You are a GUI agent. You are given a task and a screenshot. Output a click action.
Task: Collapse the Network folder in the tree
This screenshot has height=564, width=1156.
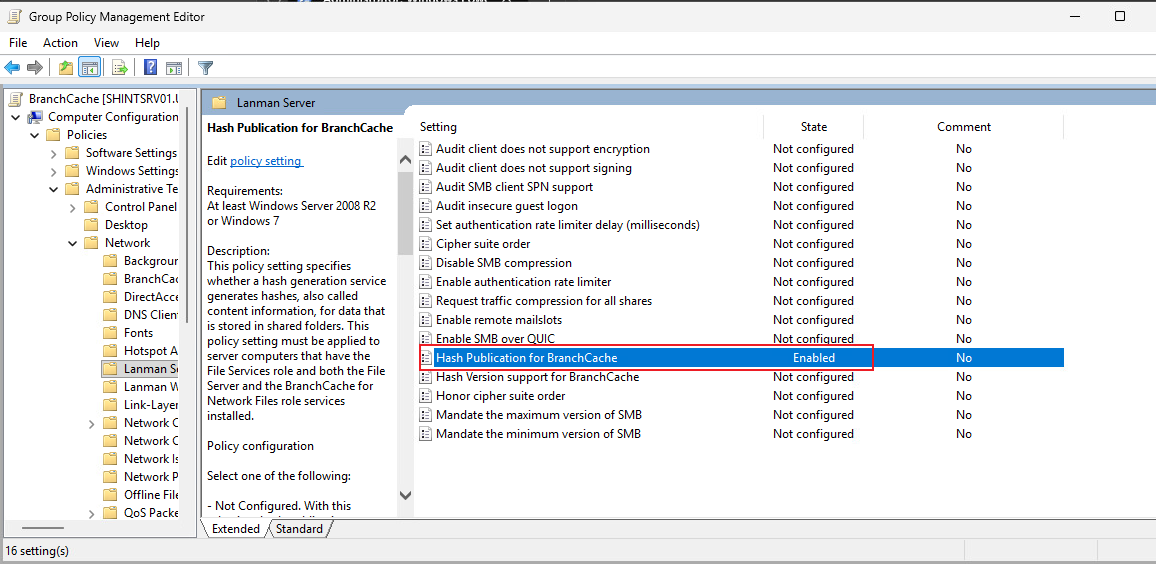coord(72,243)
